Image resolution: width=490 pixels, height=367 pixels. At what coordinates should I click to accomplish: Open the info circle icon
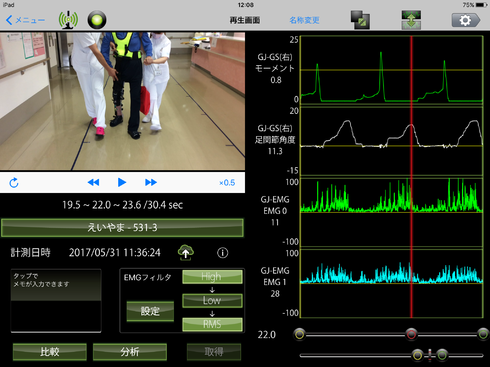pyautogui.click(x=222, y=253)
